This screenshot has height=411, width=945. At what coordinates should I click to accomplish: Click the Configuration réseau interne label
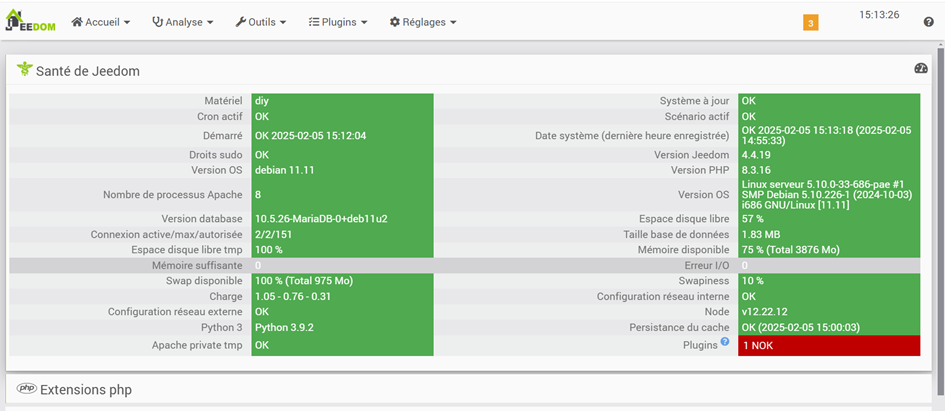664,296
